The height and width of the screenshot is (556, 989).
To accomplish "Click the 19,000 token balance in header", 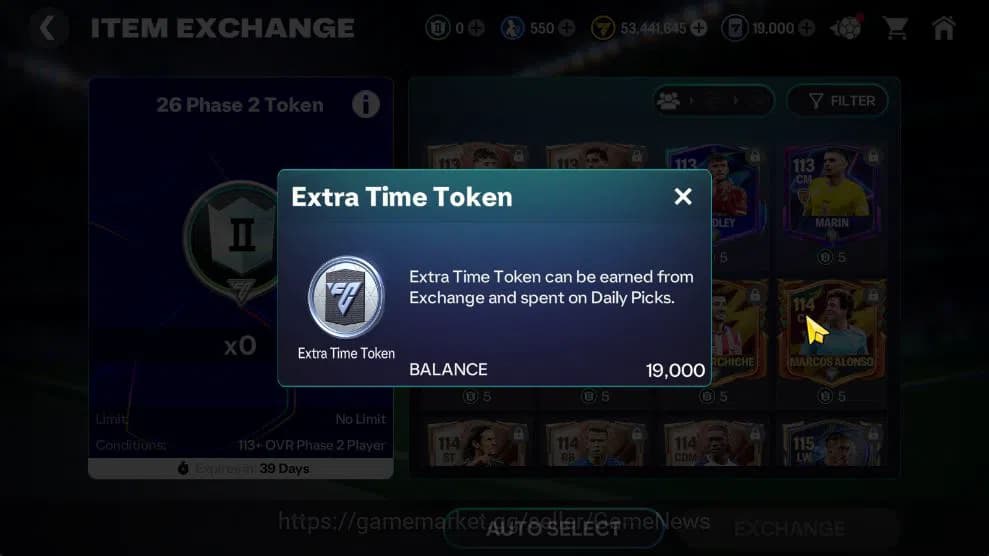I will click(x=773, y=28).
